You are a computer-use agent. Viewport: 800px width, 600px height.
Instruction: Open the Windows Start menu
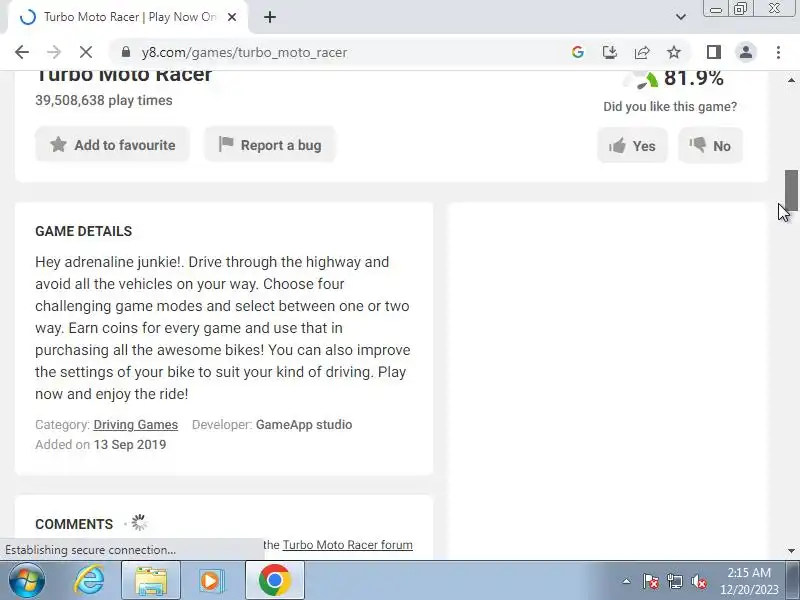click(26, 580)
